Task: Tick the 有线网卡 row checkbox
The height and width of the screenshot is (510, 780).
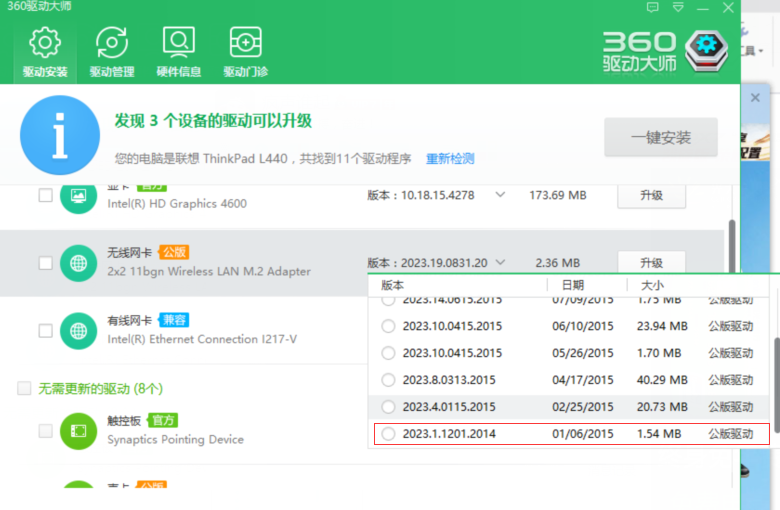Action: 45,331
